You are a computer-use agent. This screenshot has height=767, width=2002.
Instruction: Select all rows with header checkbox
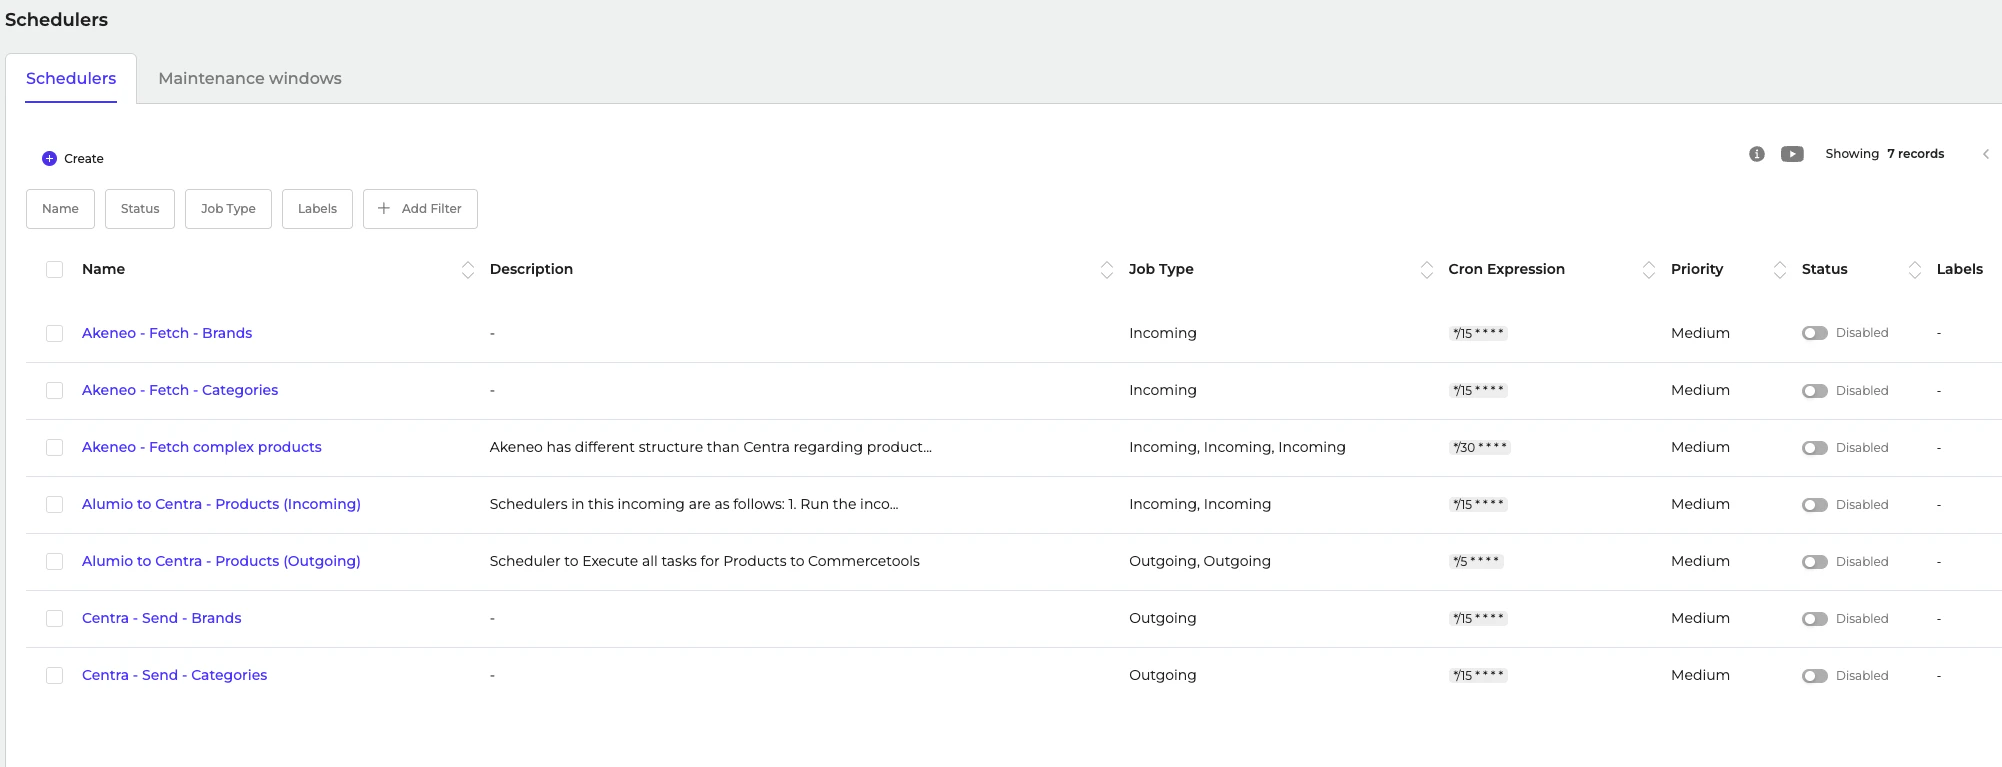click(55, 269)
